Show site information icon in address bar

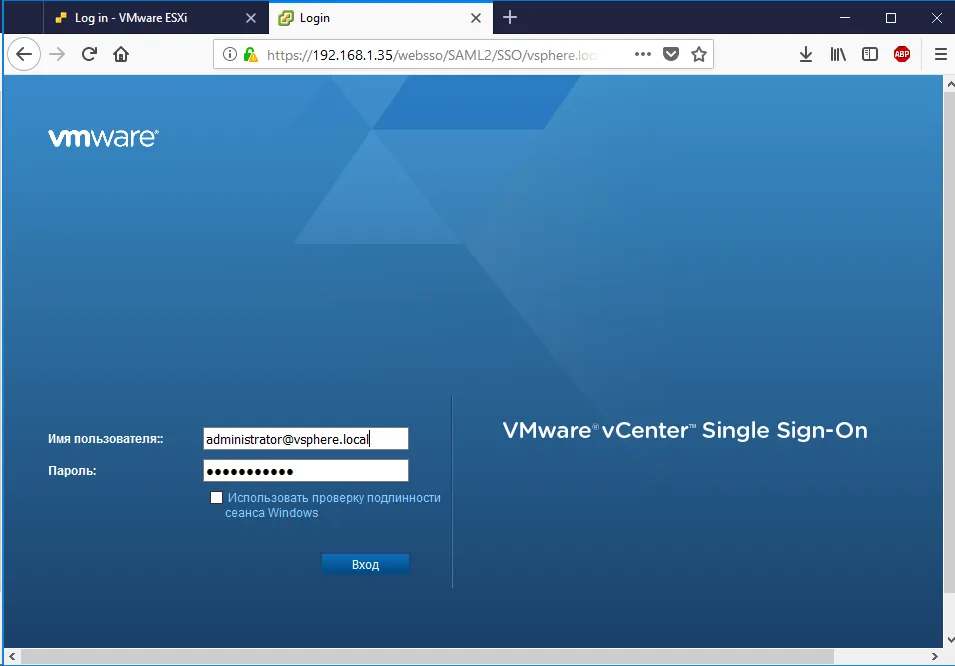(x=230, y=54)
